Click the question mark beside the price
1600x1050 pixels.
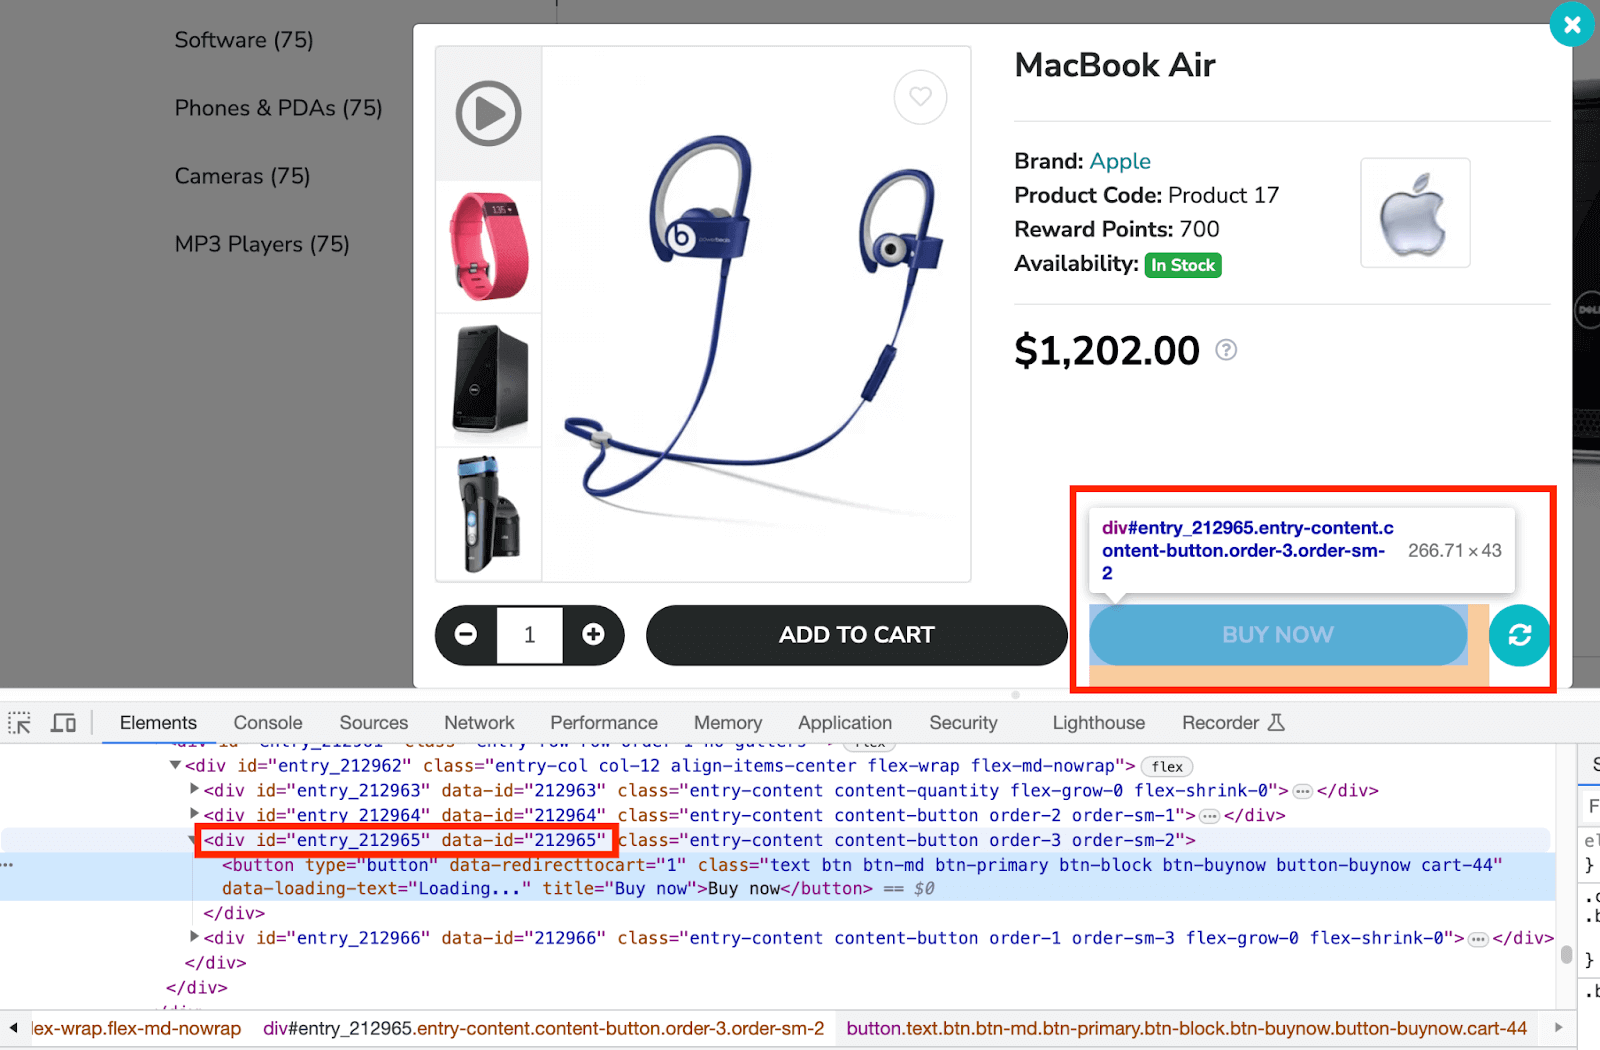click(x=1226, y=350)
